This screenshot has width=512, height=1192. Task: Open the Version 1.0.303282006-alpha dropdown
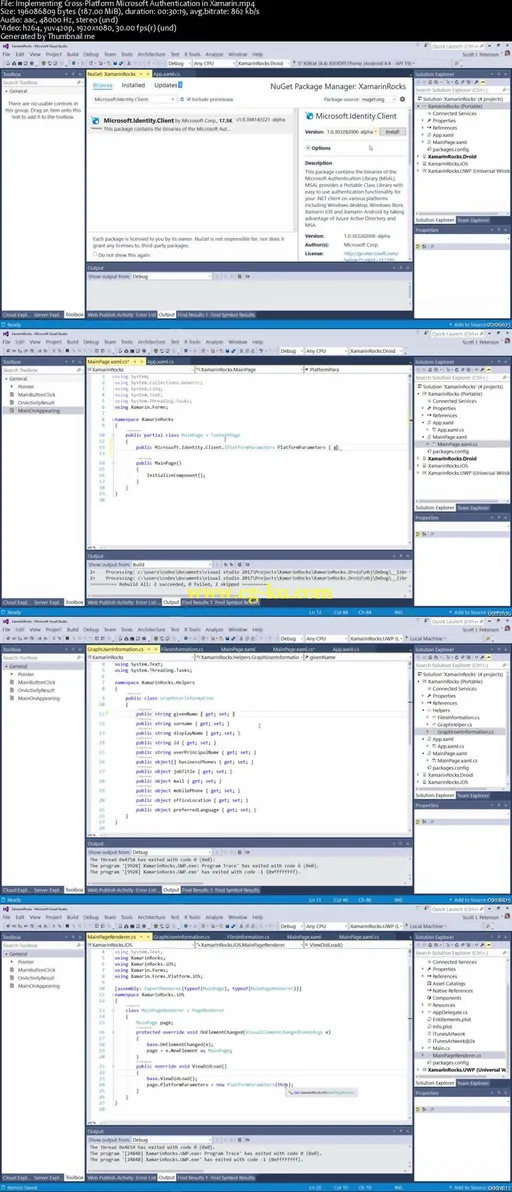tap(352, 132)
